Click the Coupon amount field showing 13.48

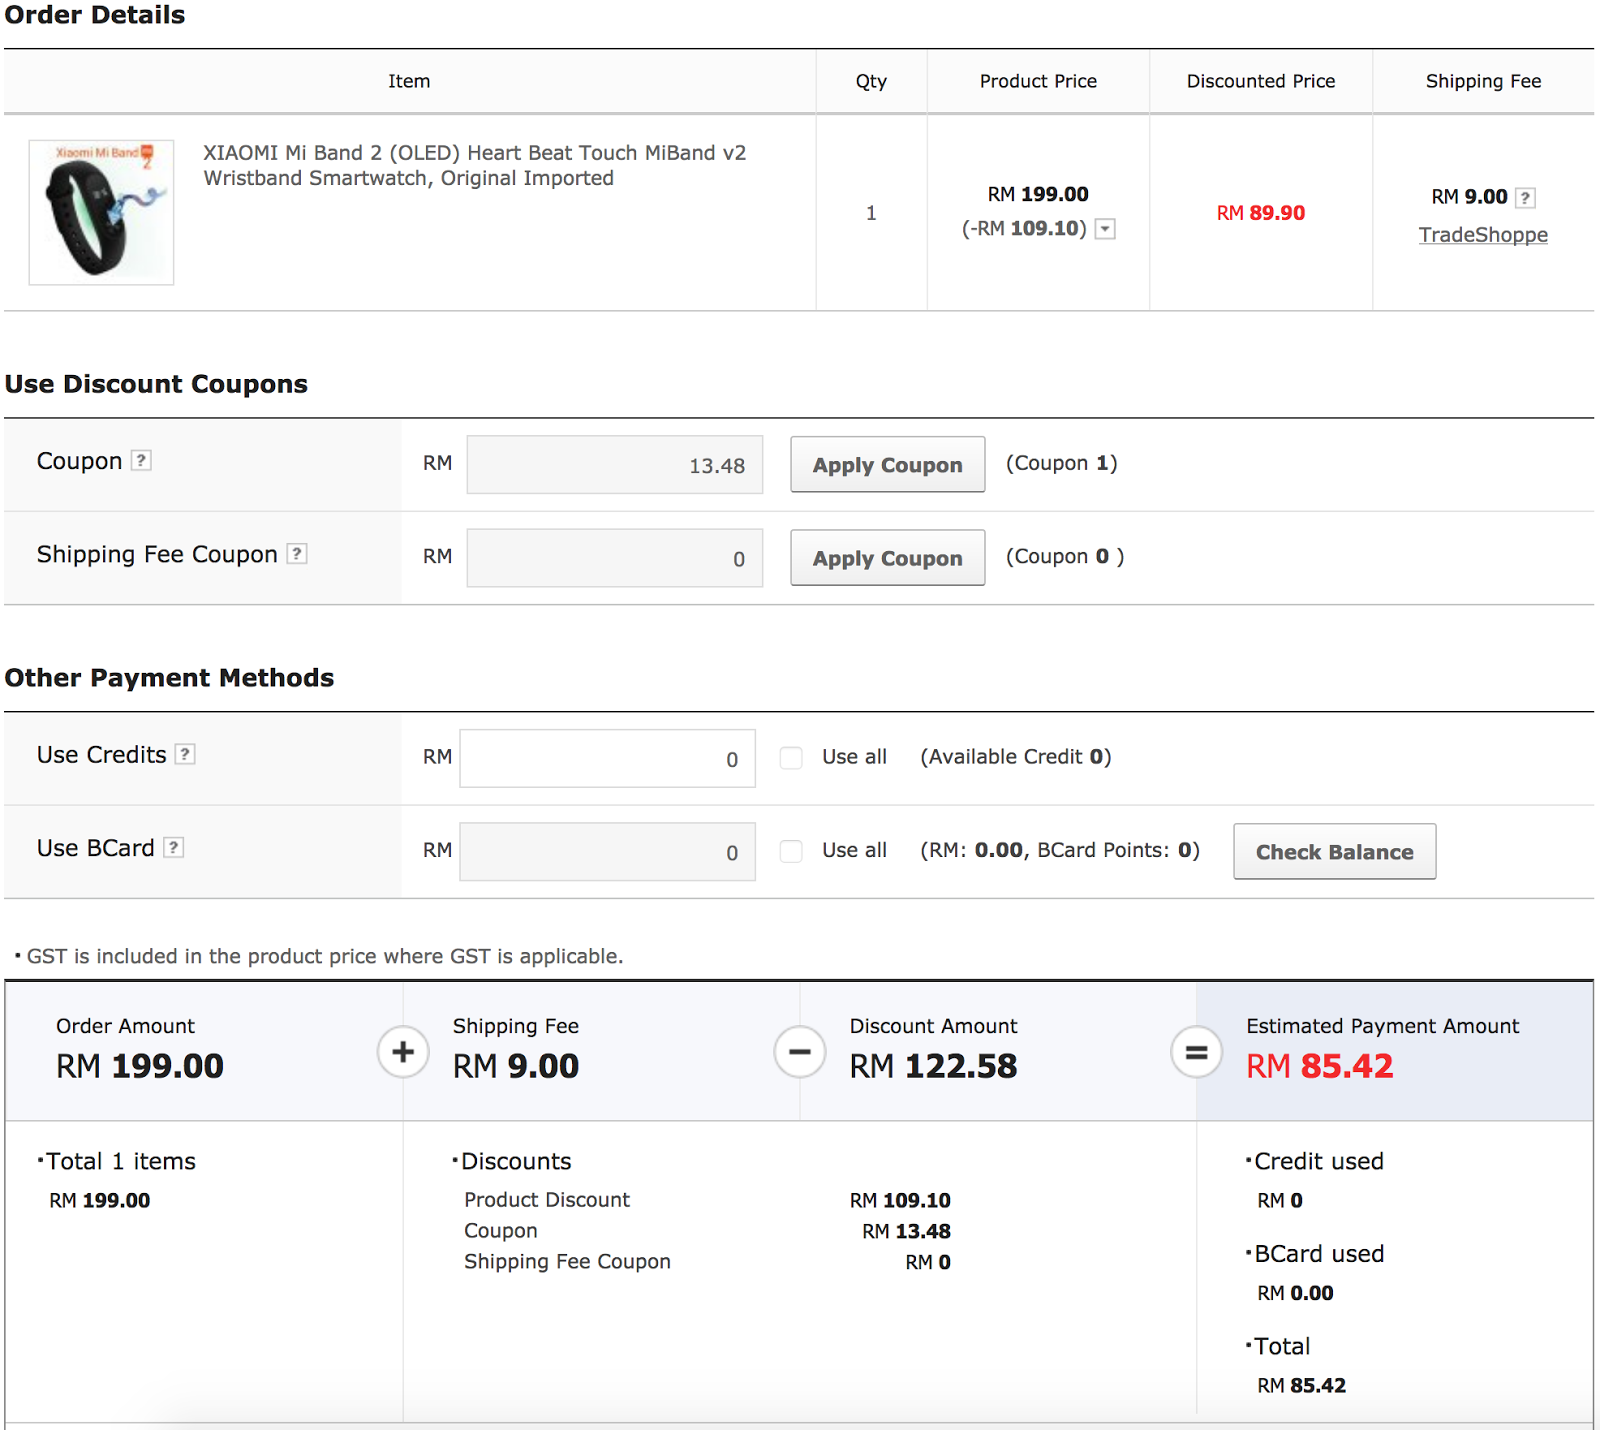pyautogui.click(x=615, y=465)
